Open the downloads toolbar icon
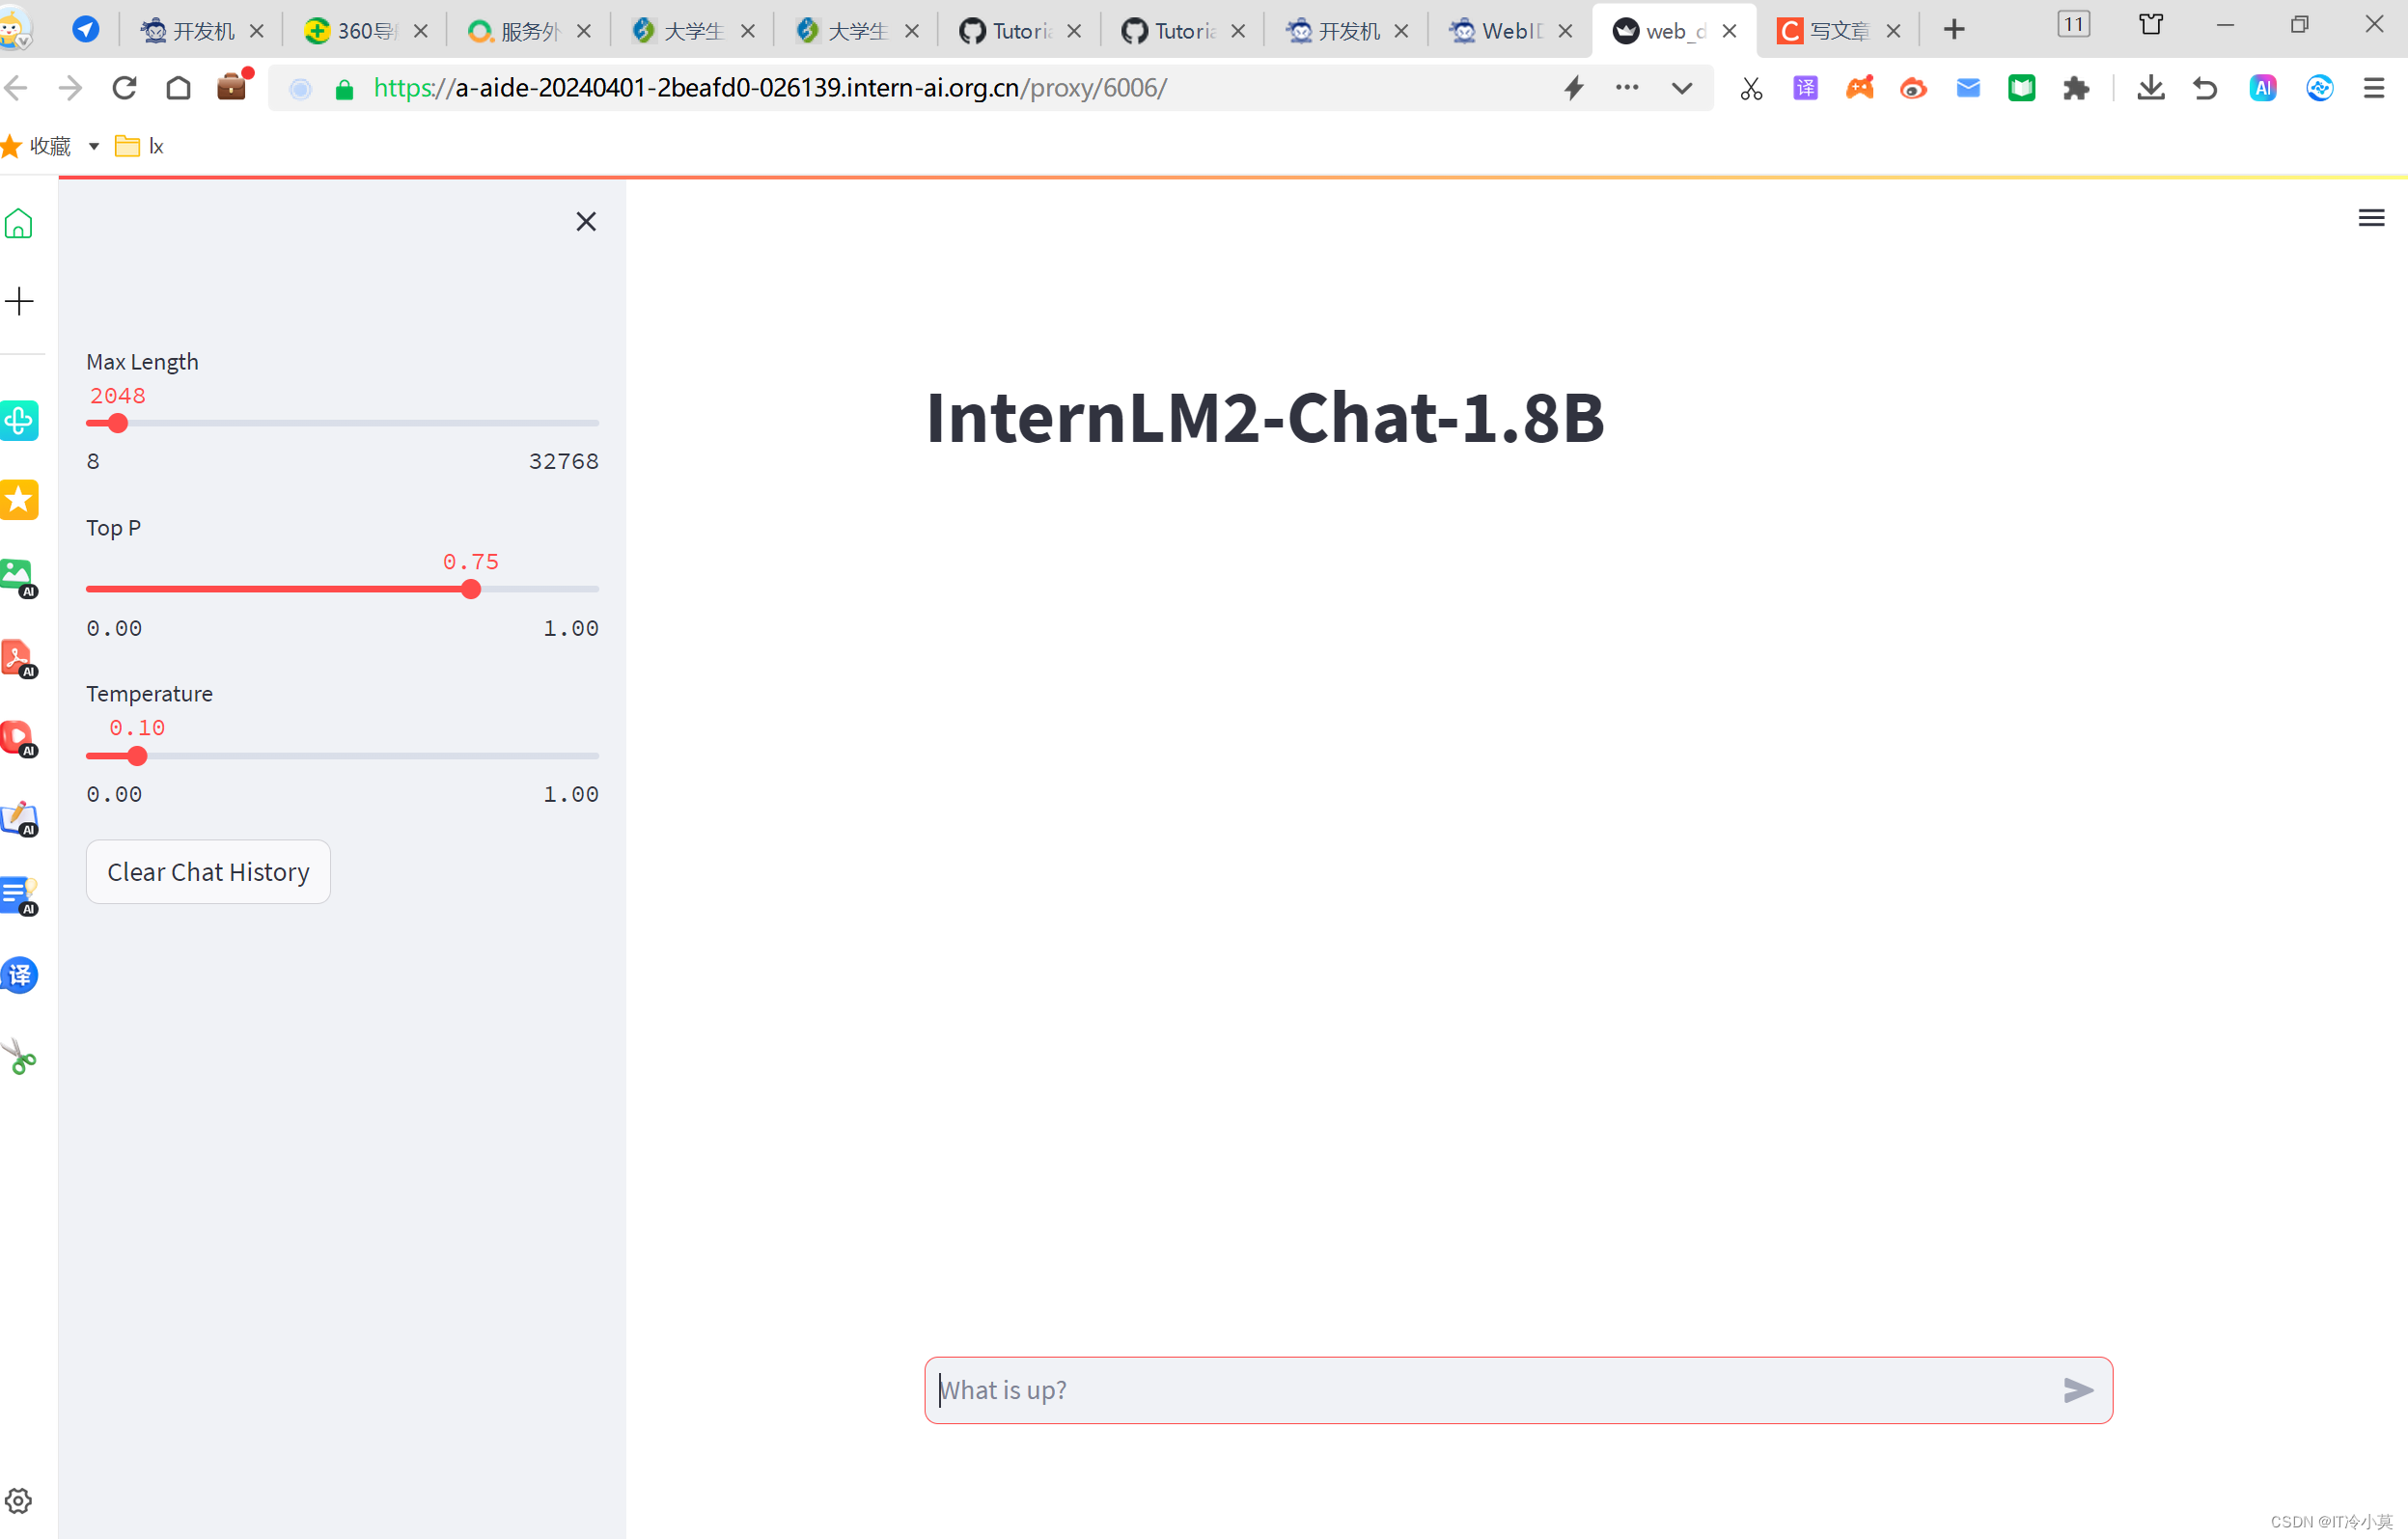The image size is (2408, 1539). pyautogui.click(x=2150, y=88)
